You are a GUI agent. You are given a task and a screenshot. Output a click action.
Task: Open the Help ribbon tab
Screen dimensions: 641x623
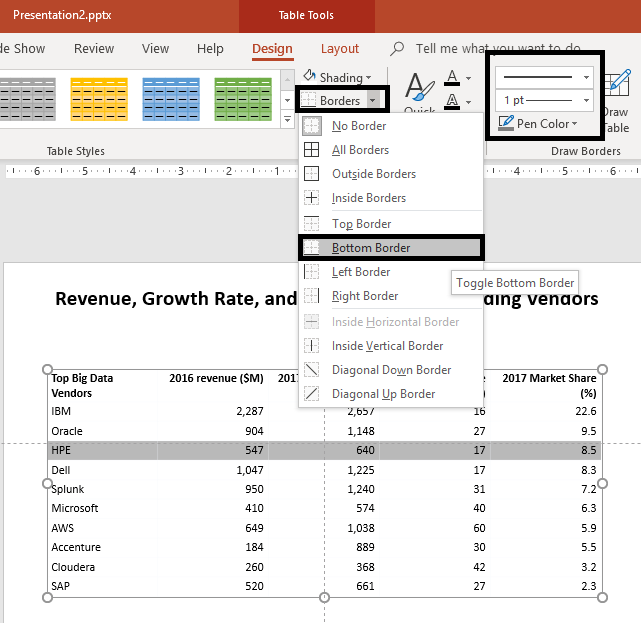coord(210,49)
